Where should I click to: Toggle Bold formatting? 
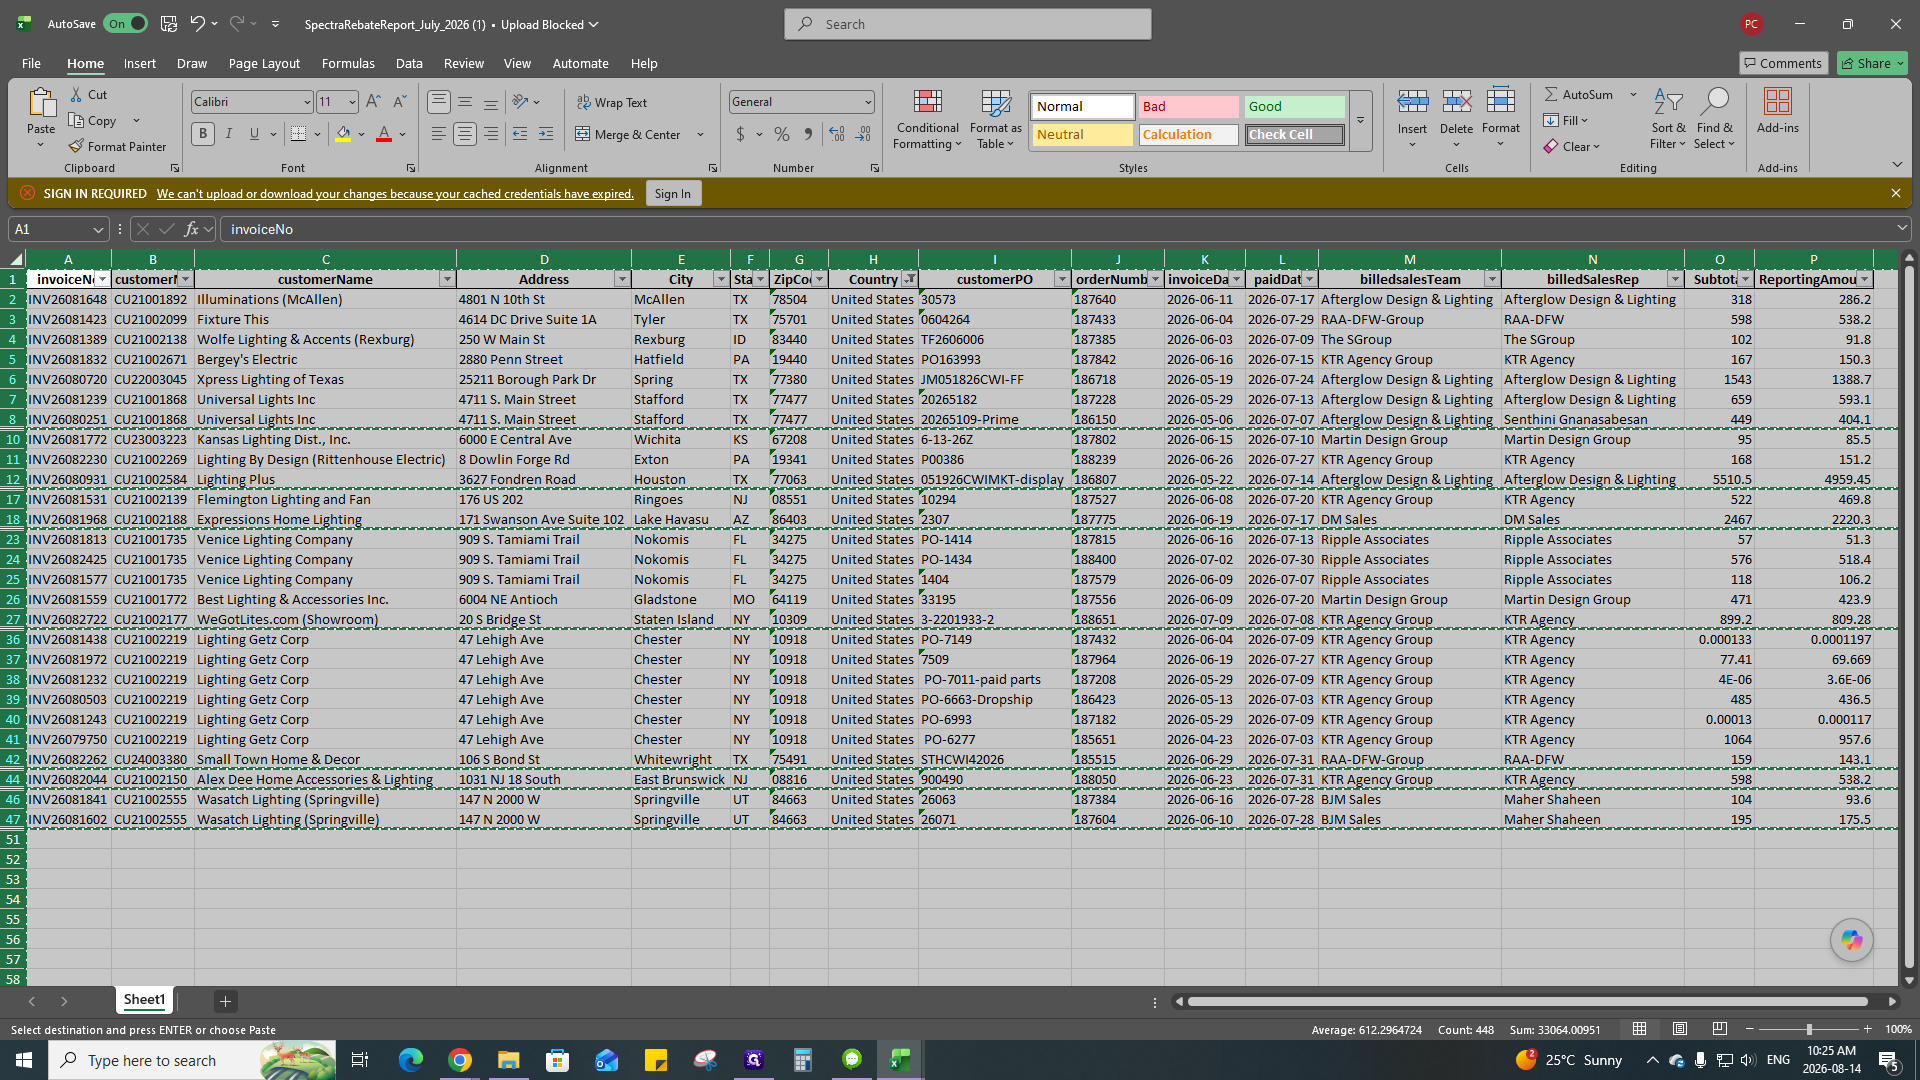203,134
